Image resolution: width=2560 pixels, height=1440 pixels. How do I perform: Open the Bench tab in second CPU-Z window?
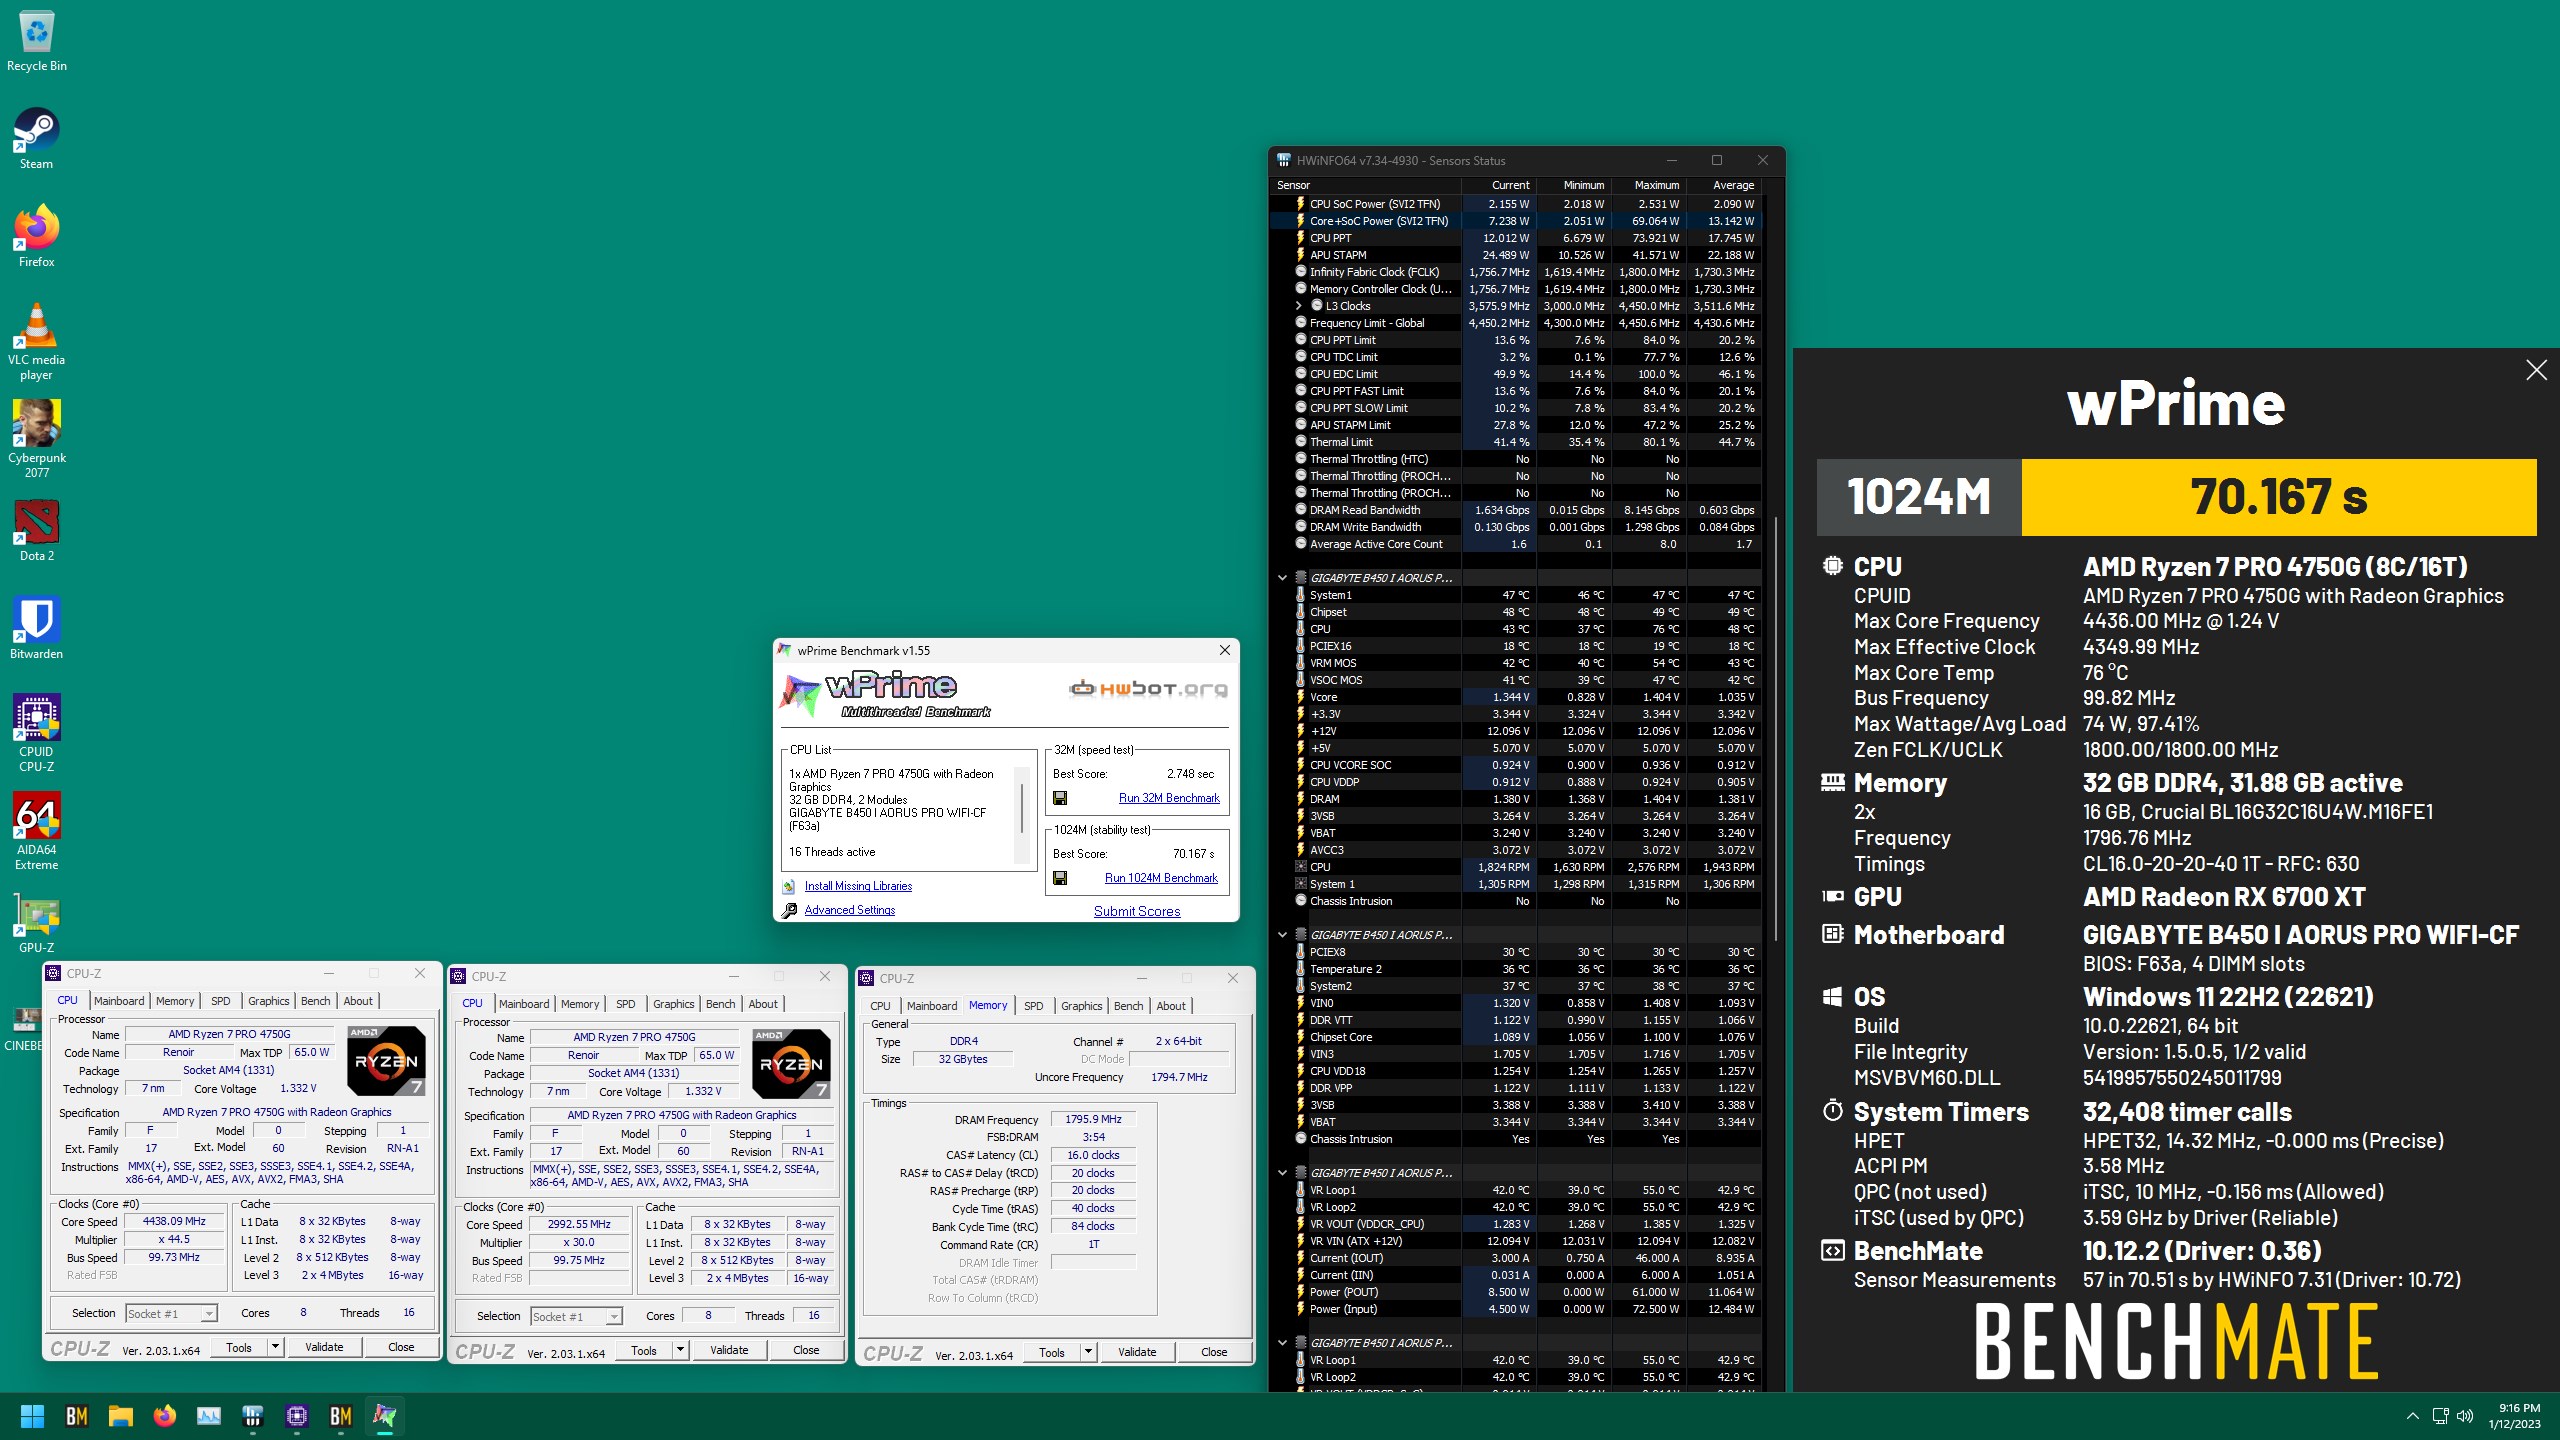tap(720, 1004)
